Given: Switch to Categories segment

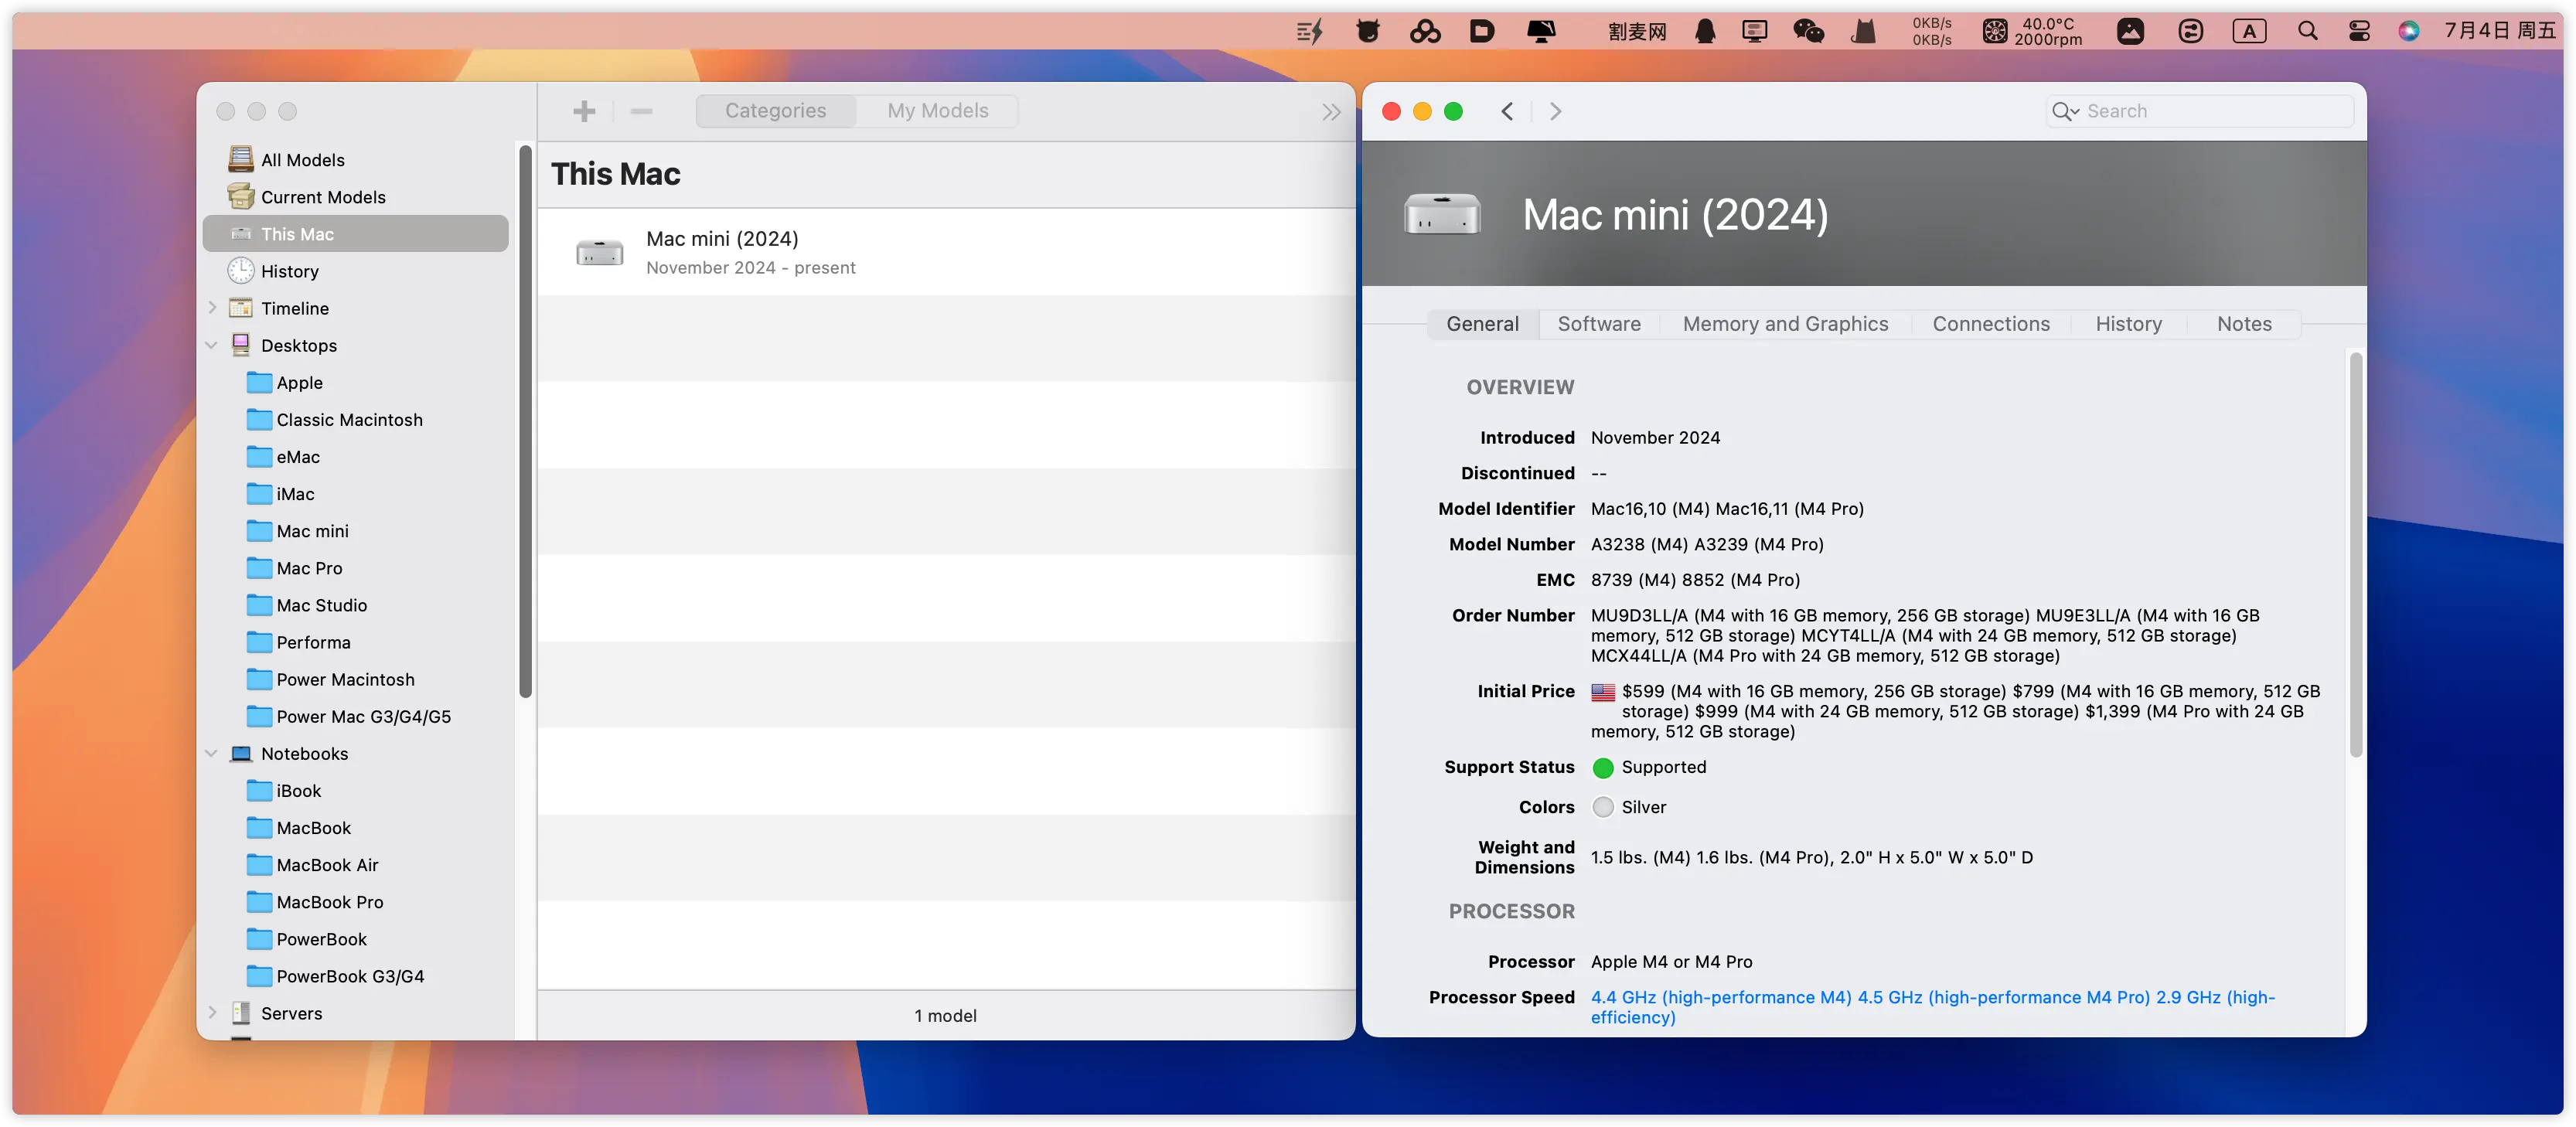Looking at the screenshot, I should [775, 111].
